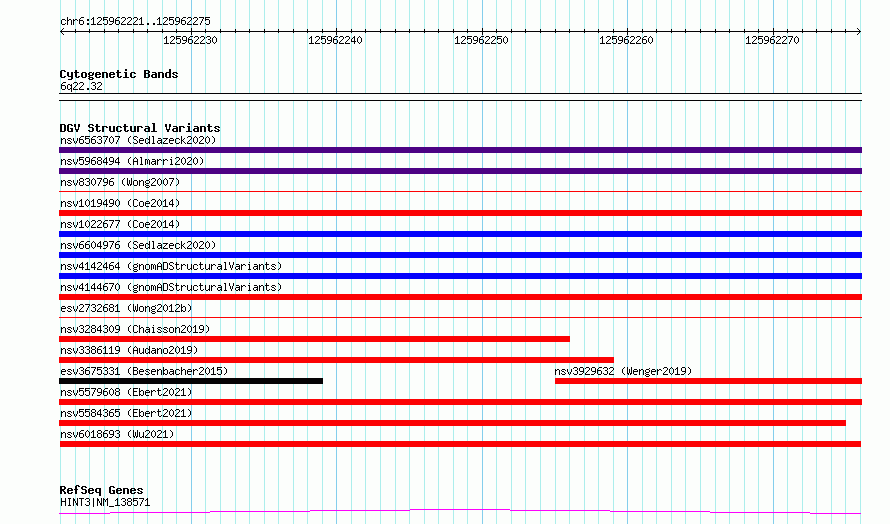Click the red bar for nsv3929632

coord(708,381)
